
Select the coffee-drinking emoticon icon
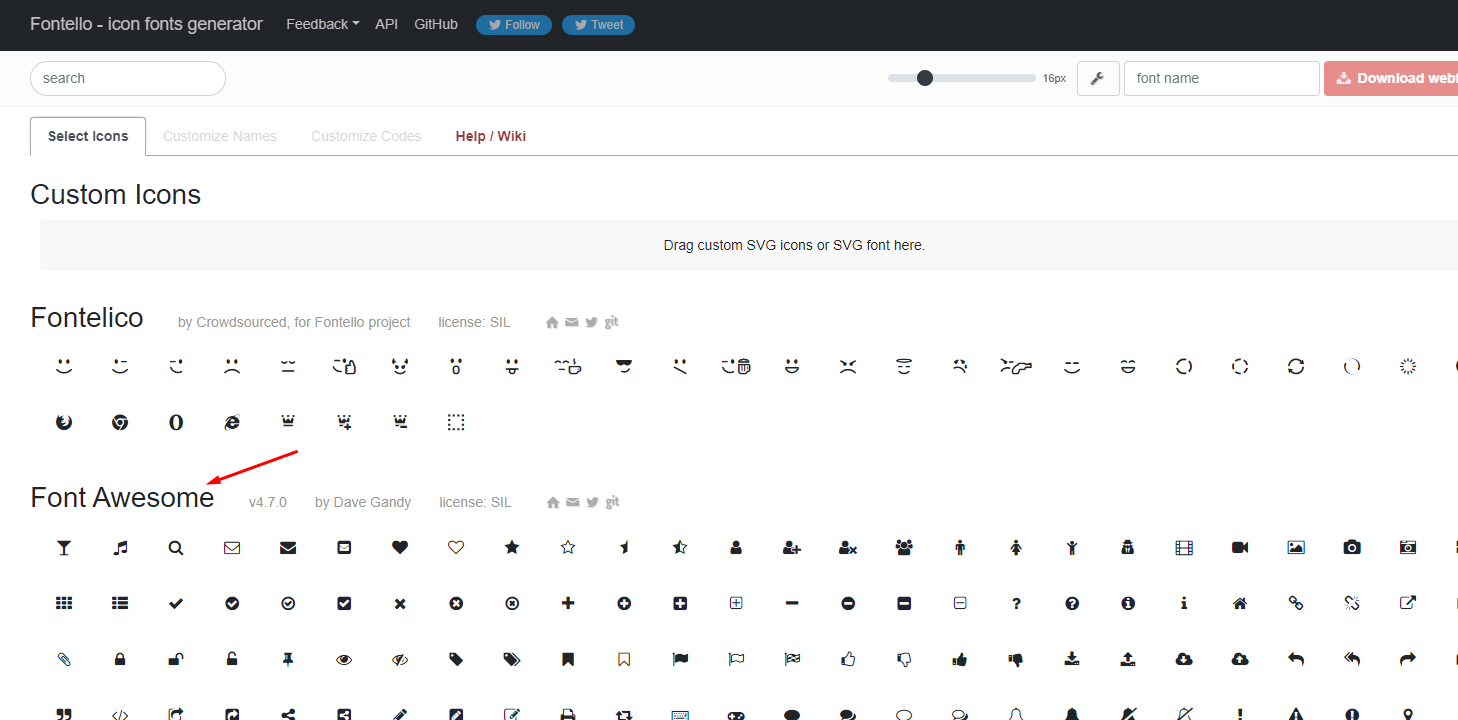point(568,367)
